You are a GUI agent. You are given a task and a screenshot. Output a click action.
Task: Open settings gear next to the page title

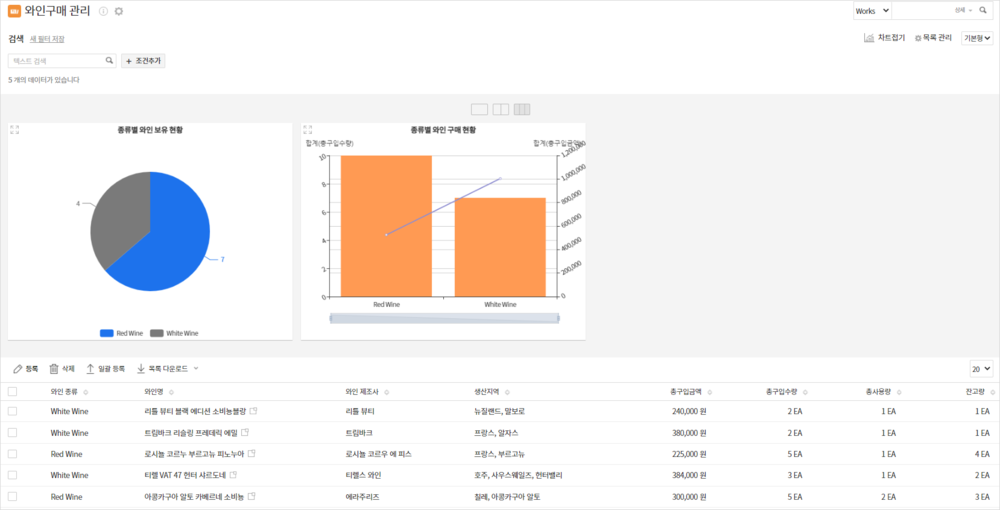tap(119, 11)
